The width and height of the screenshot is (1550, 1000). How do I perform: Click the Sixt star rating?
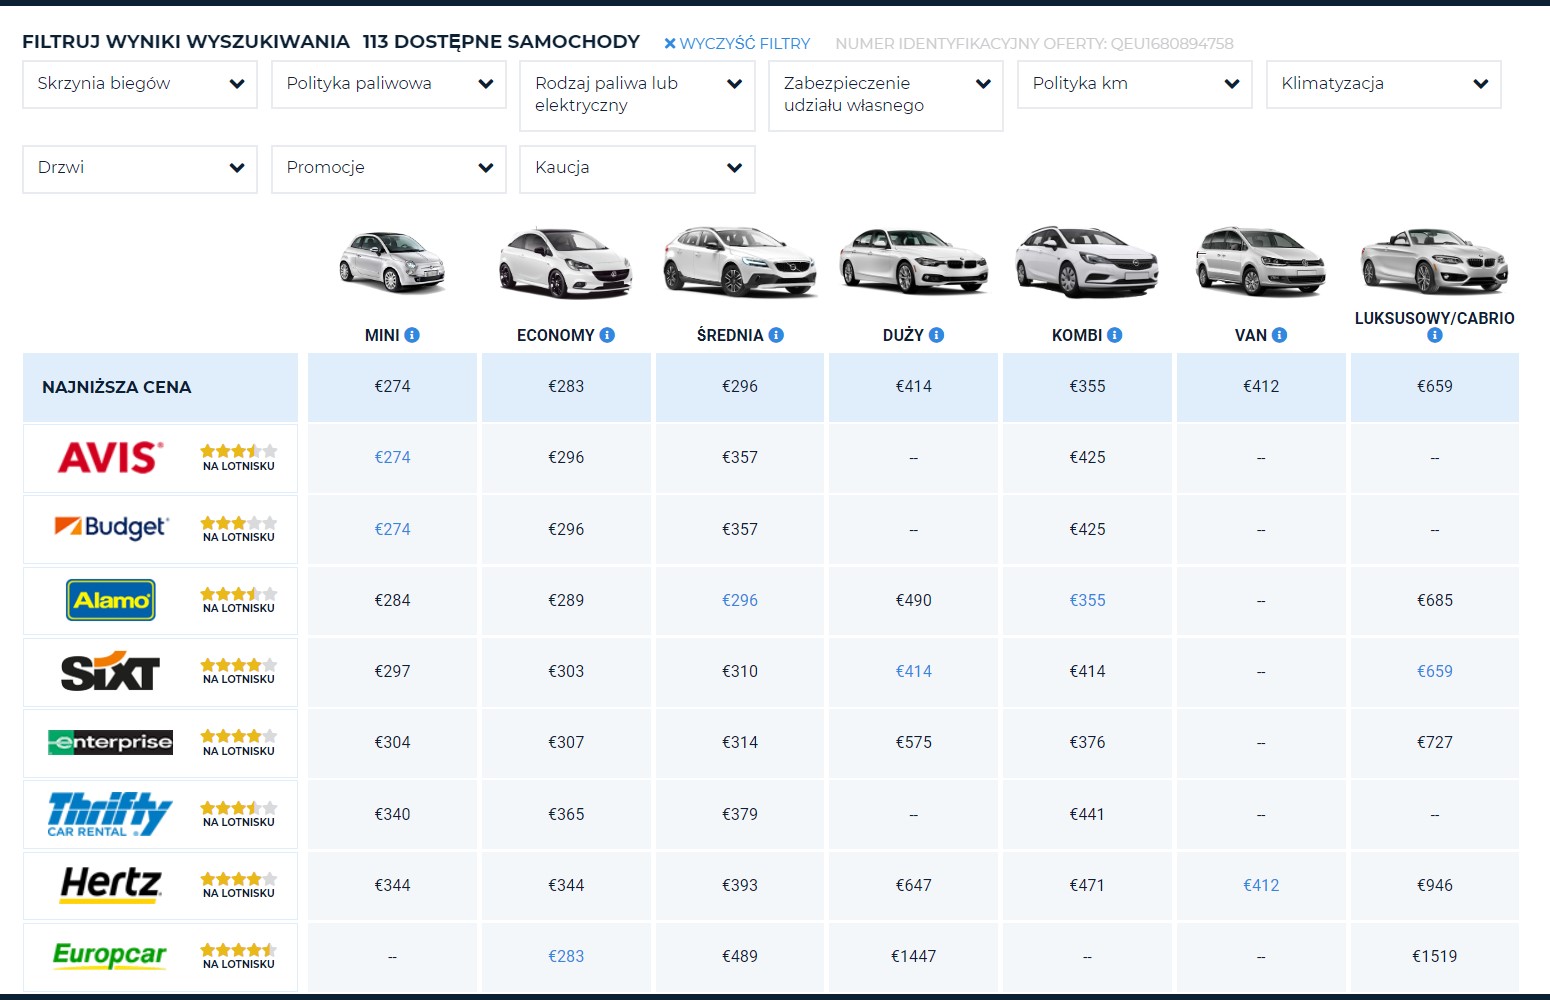click(239, 665)
